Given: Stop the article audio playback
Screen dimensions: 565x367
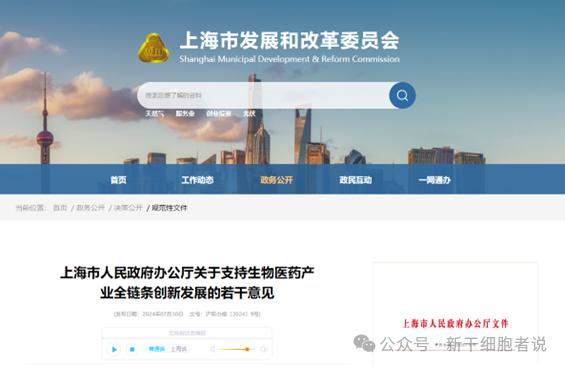Looking at the screenshot, I should click(132, 349).
